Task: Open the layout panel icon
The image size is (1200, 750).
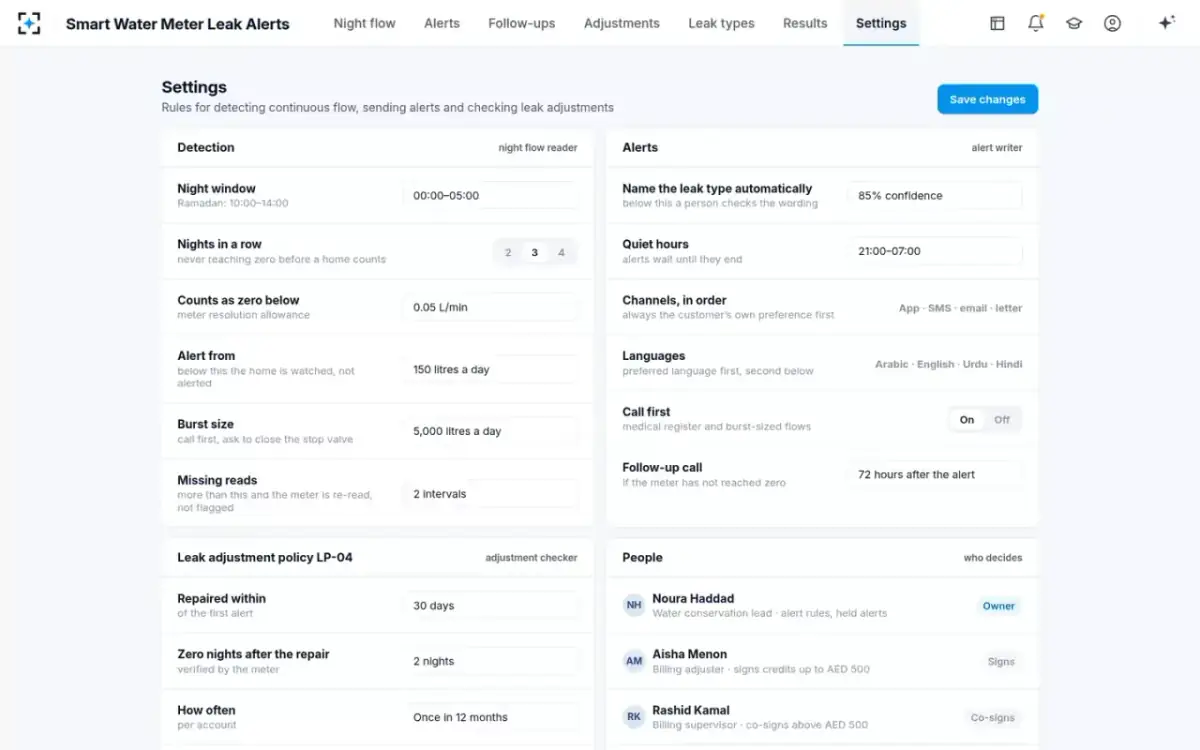Action: click(997, 23)
